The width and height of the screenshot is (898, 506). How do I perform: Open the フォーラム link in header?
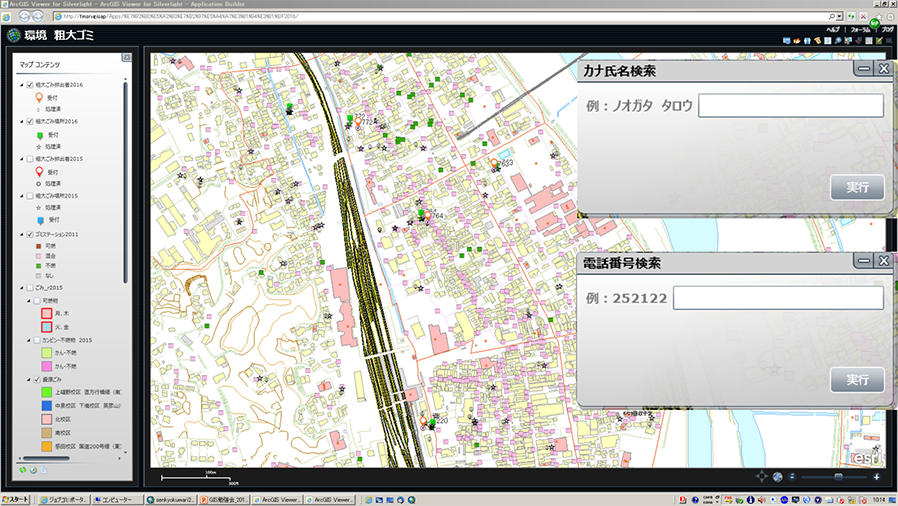[858, 30]
